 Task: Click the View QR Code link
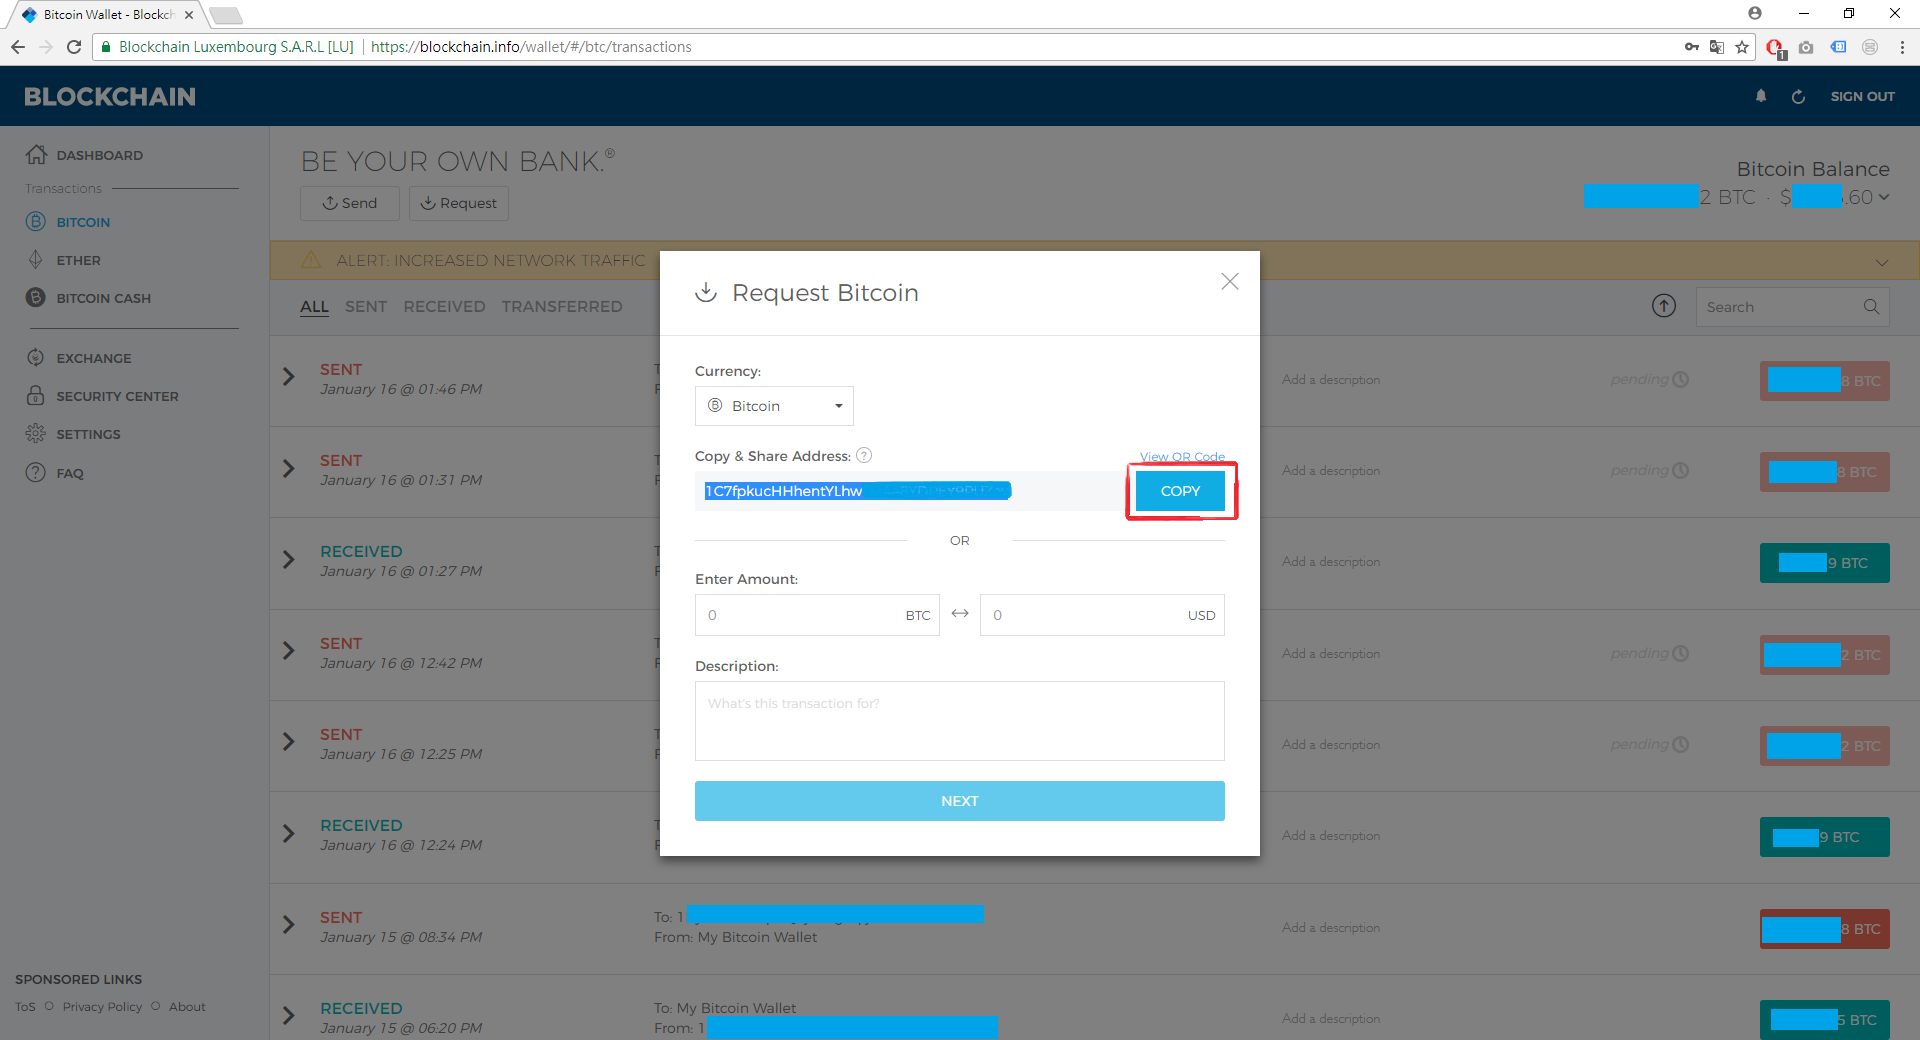pos(1182,456)
